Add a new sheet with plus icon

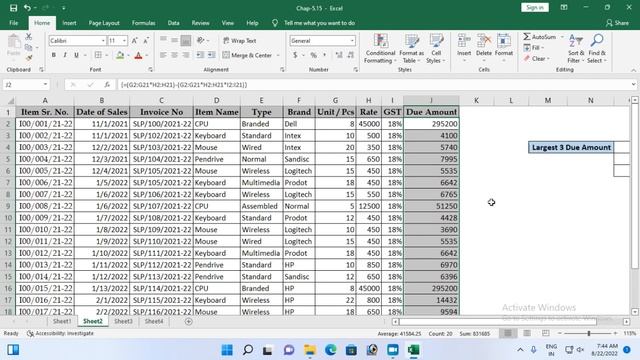188,322
